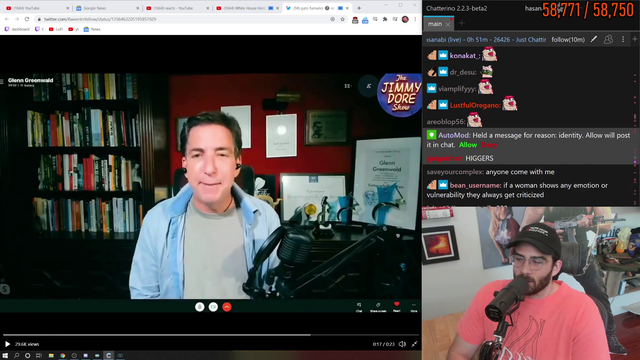Open the LoFi bookmark
This screenshot has width=640, height=360.
click(56, 29)
